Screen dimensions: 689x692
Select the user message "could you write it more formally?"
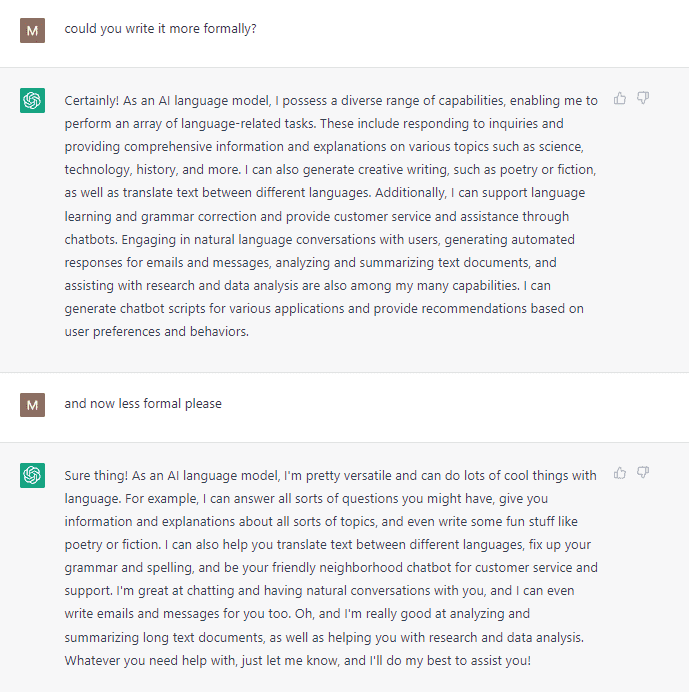coord(160,29)
